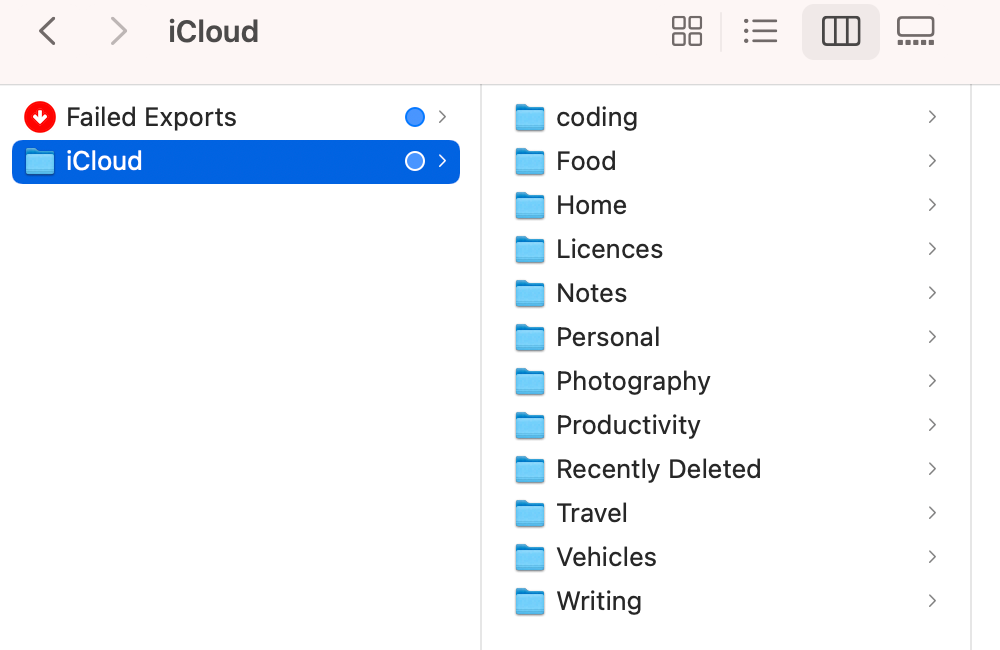Click the forward navigation arrow
The width and height of the screenshot is (1000, 650).
tap(118, 31)
